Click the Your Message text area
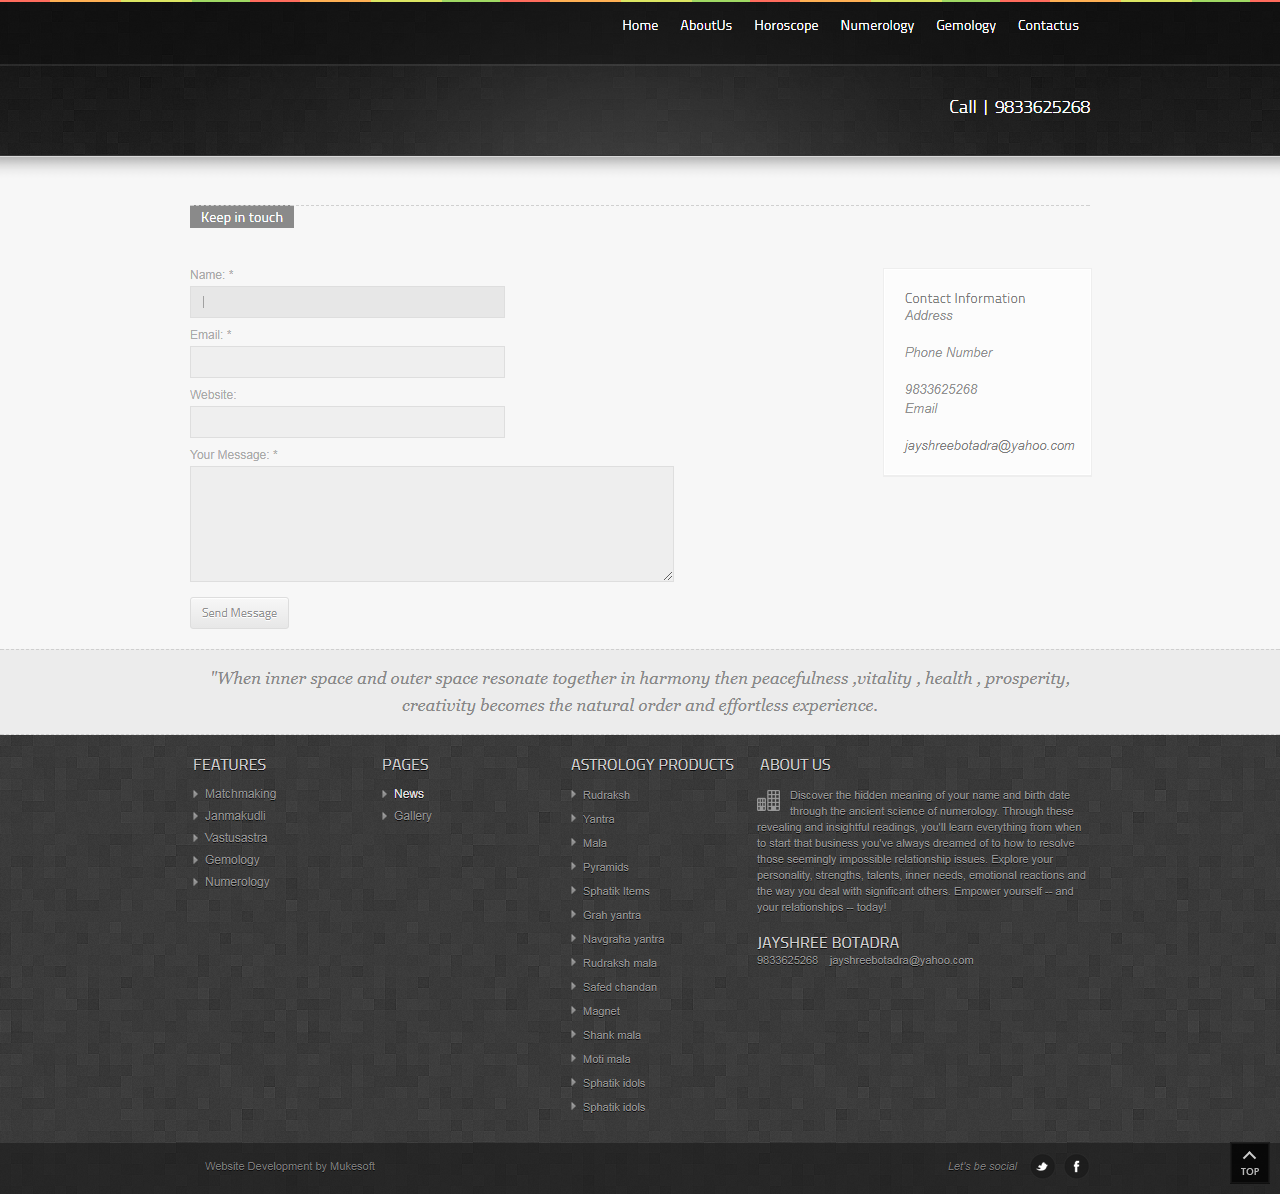 (431, 524)
